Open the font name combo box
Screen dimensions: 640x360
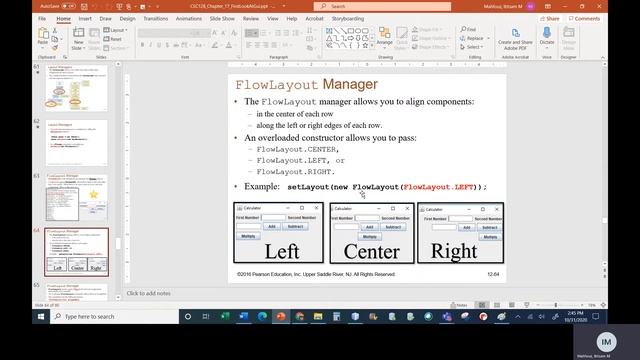coord(164,33)
